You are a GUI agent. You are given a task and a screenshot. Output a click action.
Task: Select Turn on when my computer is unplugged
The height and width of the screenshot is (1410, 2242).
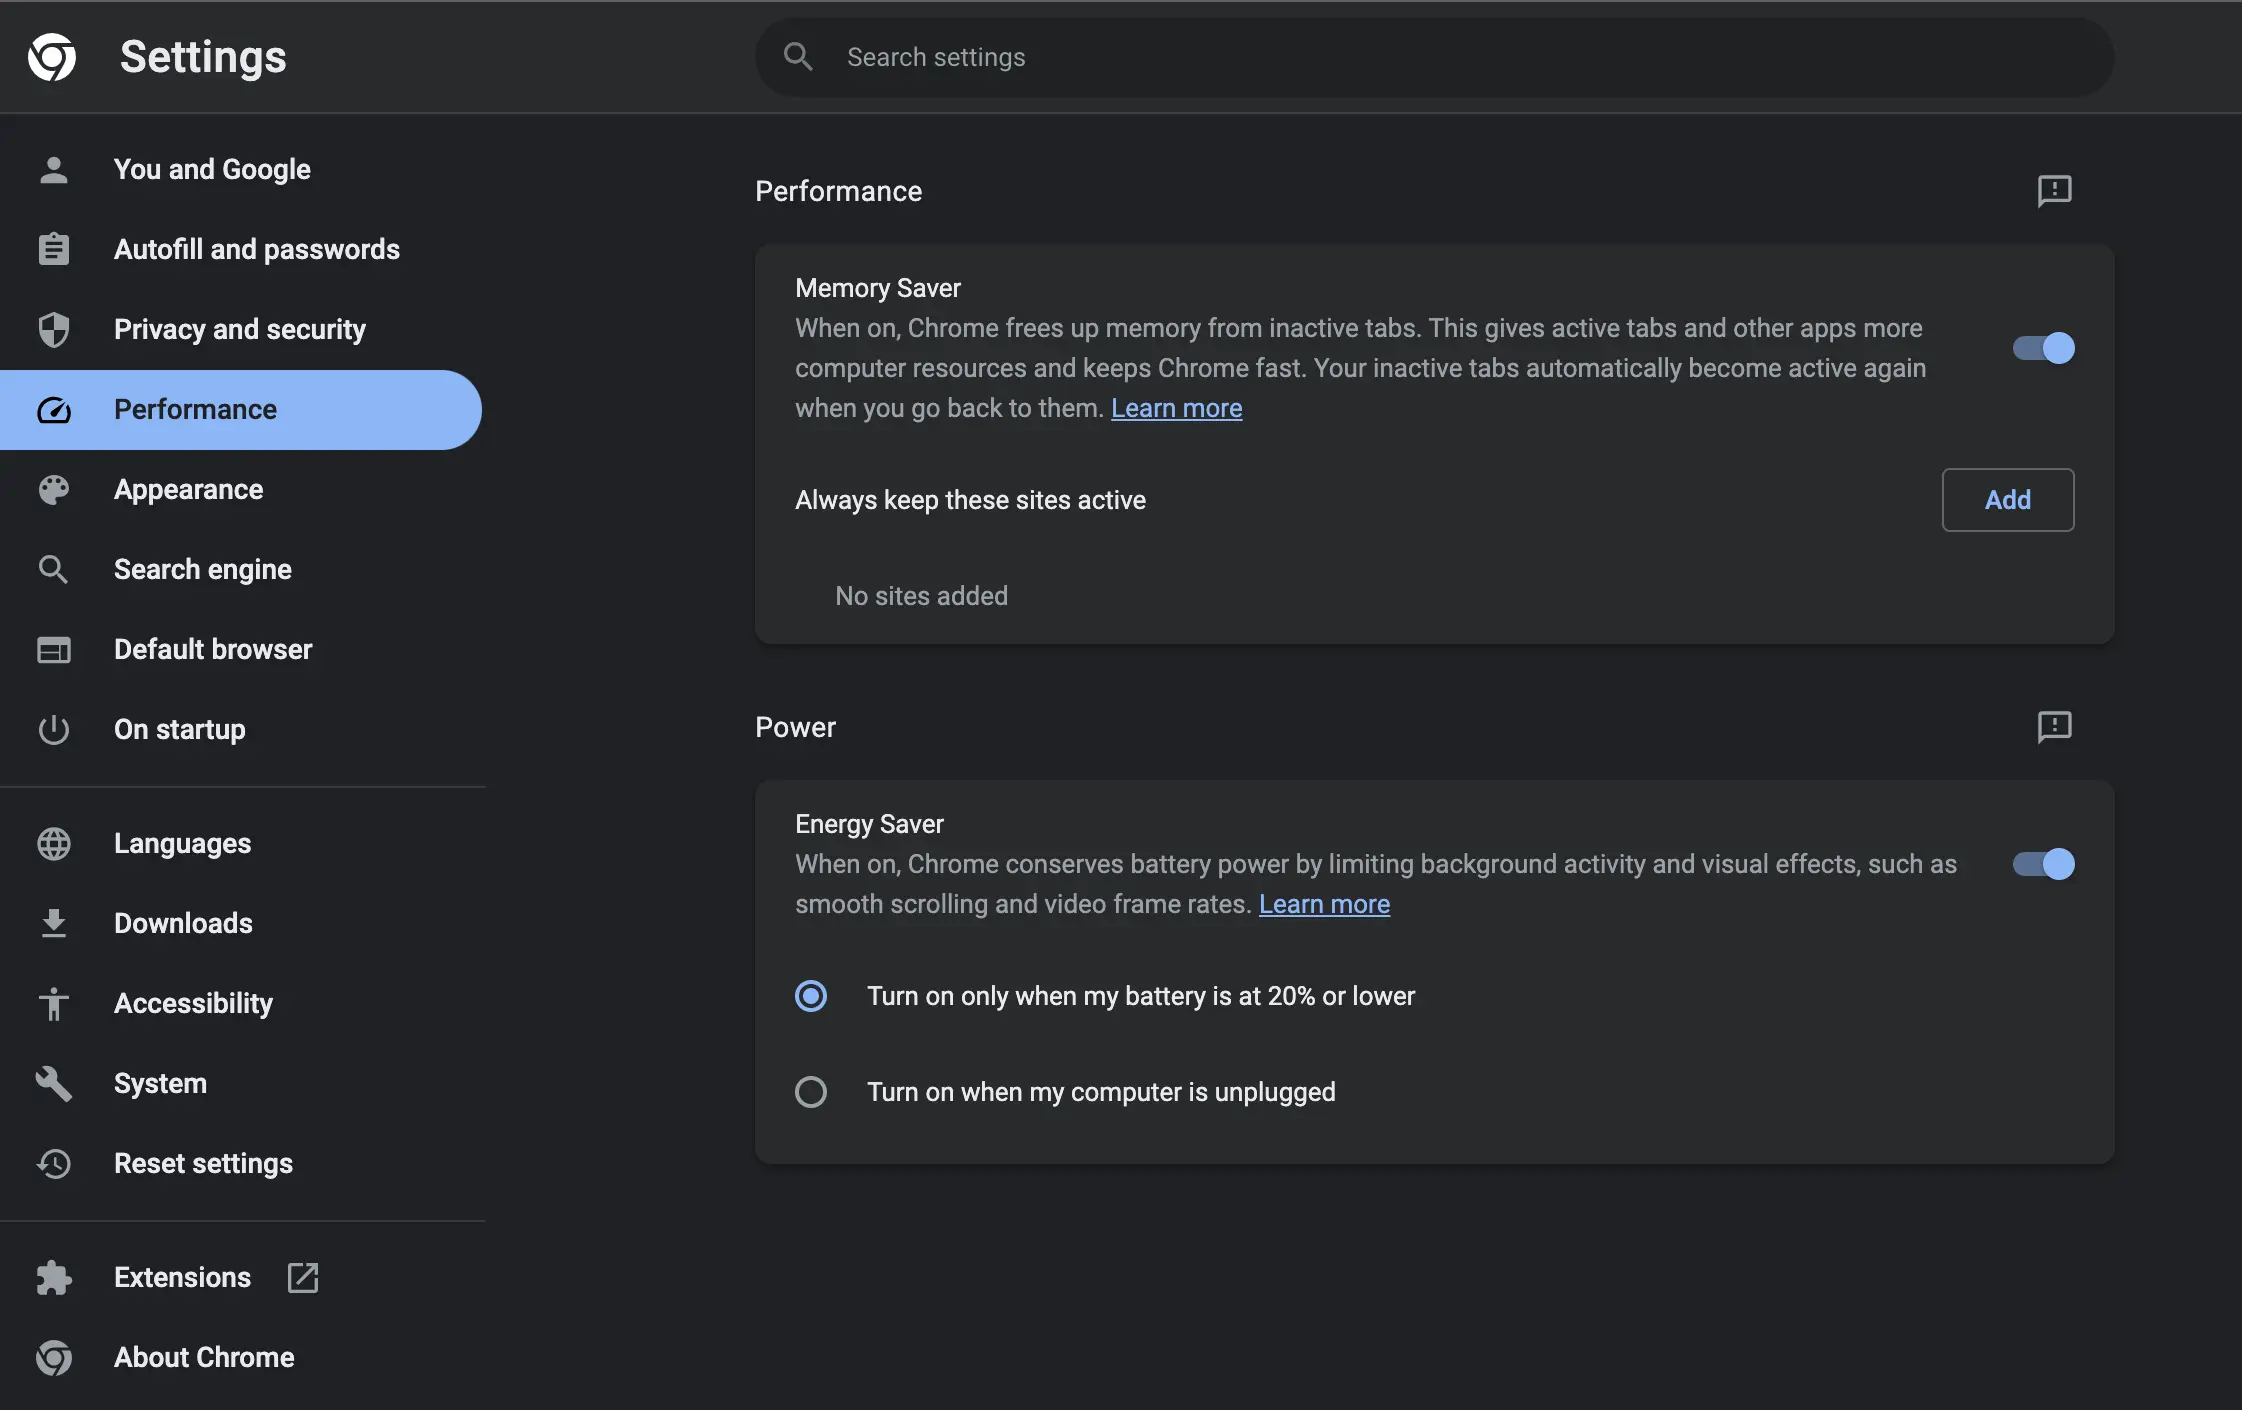(811, 1092)
